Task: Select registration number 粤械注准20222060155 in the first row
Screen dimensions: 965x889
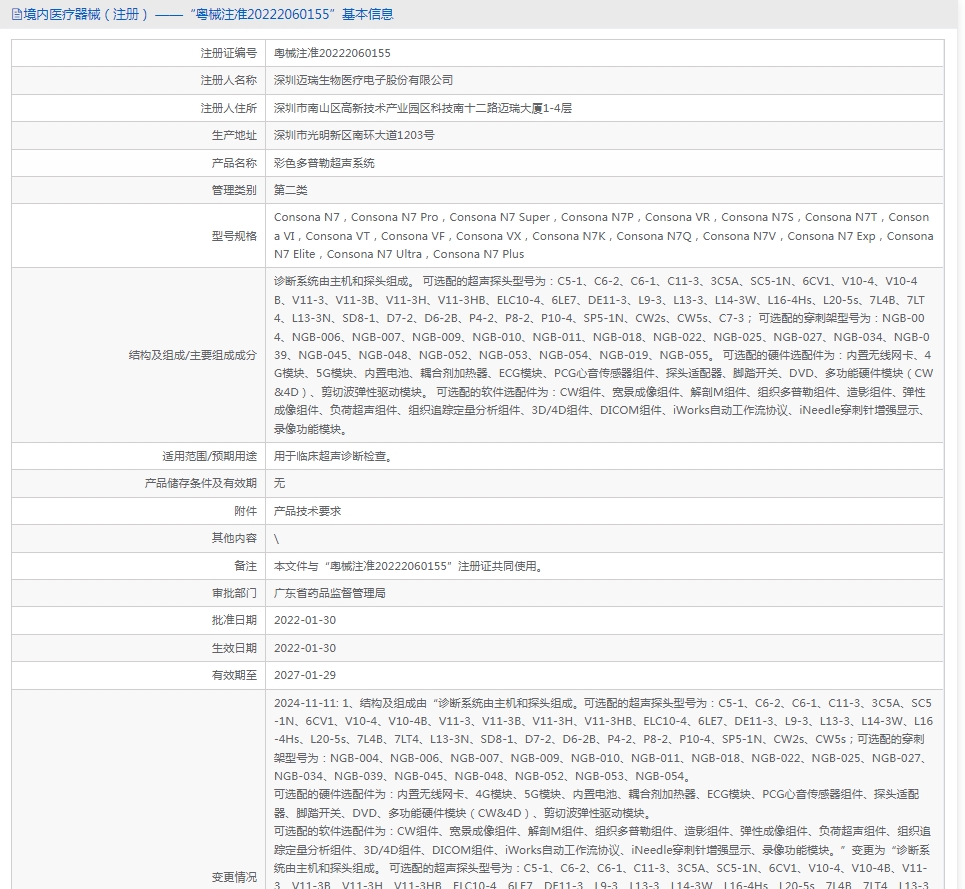Action: pyautogui.click(x=332, y=54)
